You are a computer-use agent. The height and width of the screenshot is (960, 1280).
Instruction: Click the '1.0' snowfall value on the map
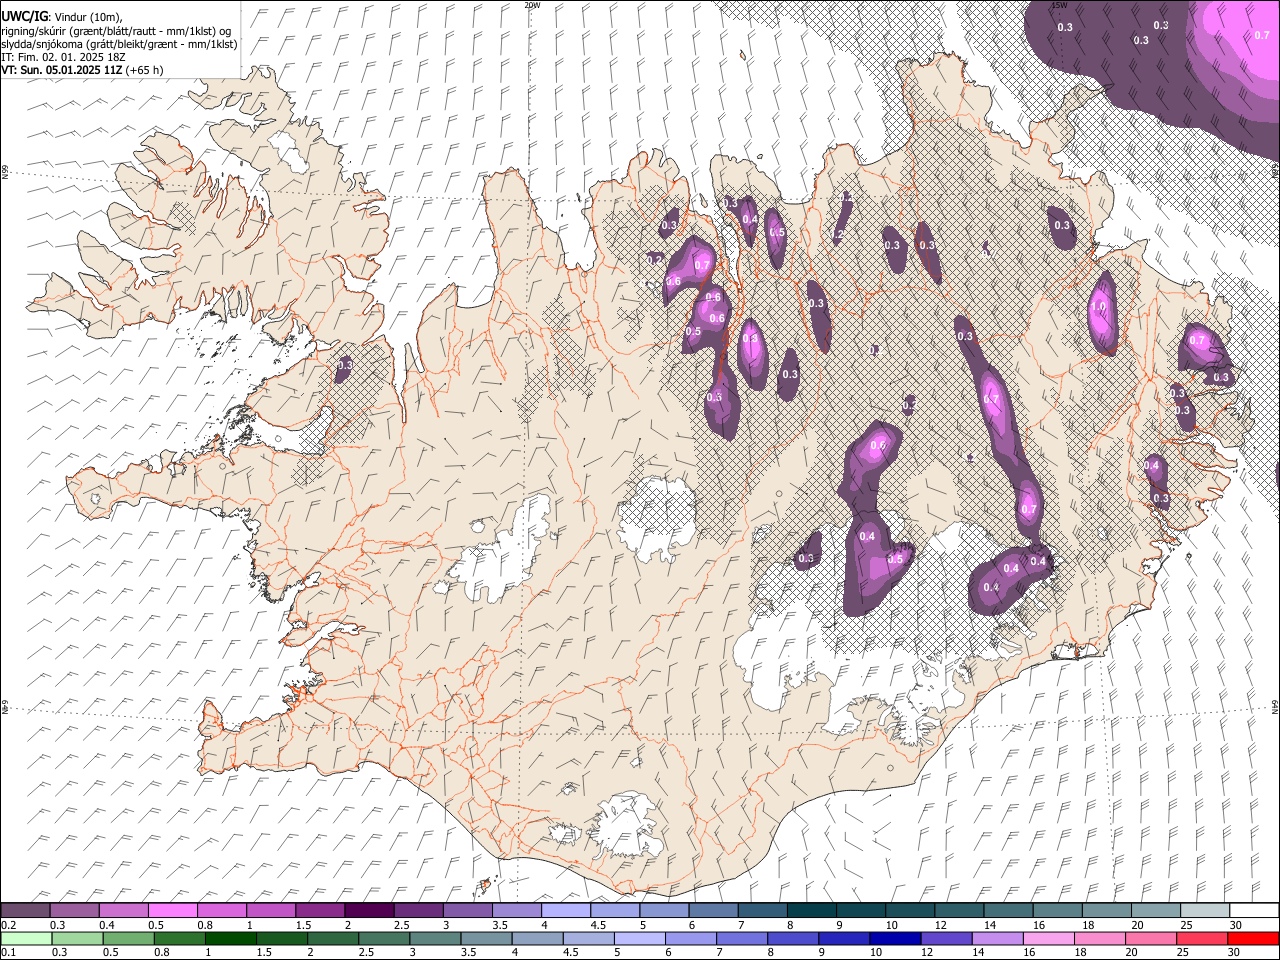(x=1100, y=307)
